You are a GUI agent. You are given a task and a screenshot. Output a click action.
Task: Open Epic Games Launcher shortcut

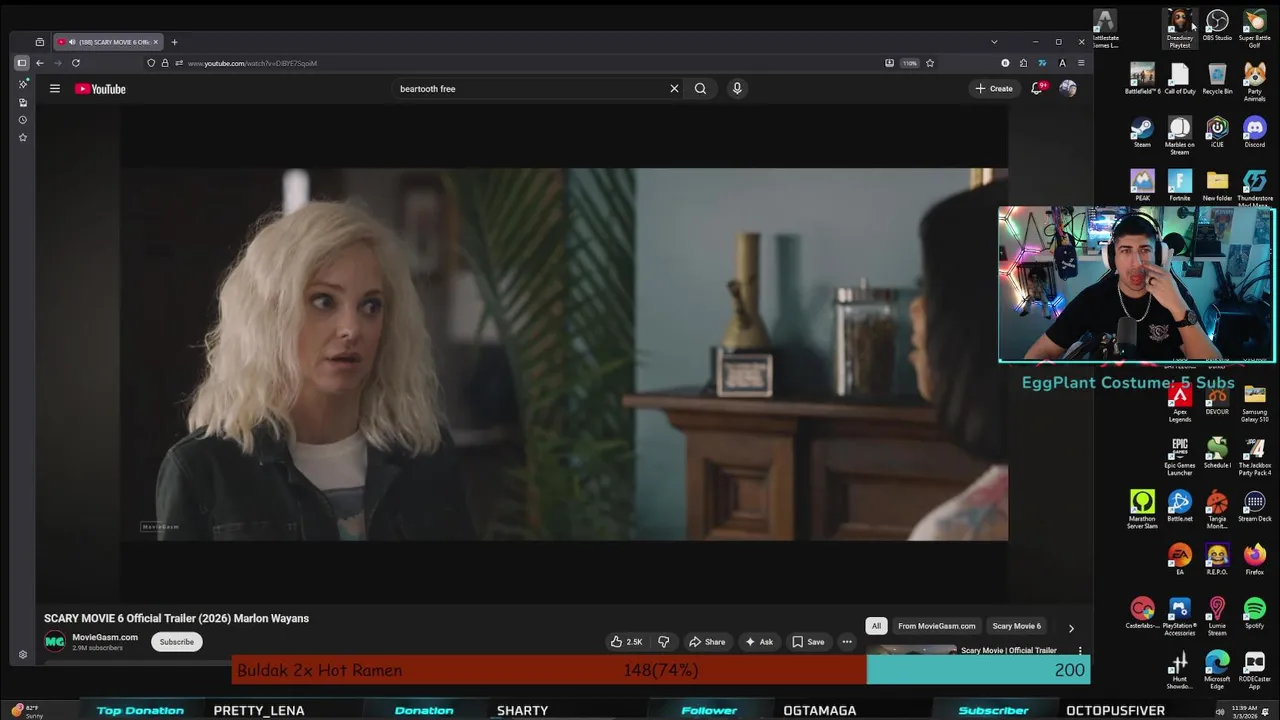(x=1180, y=456)
